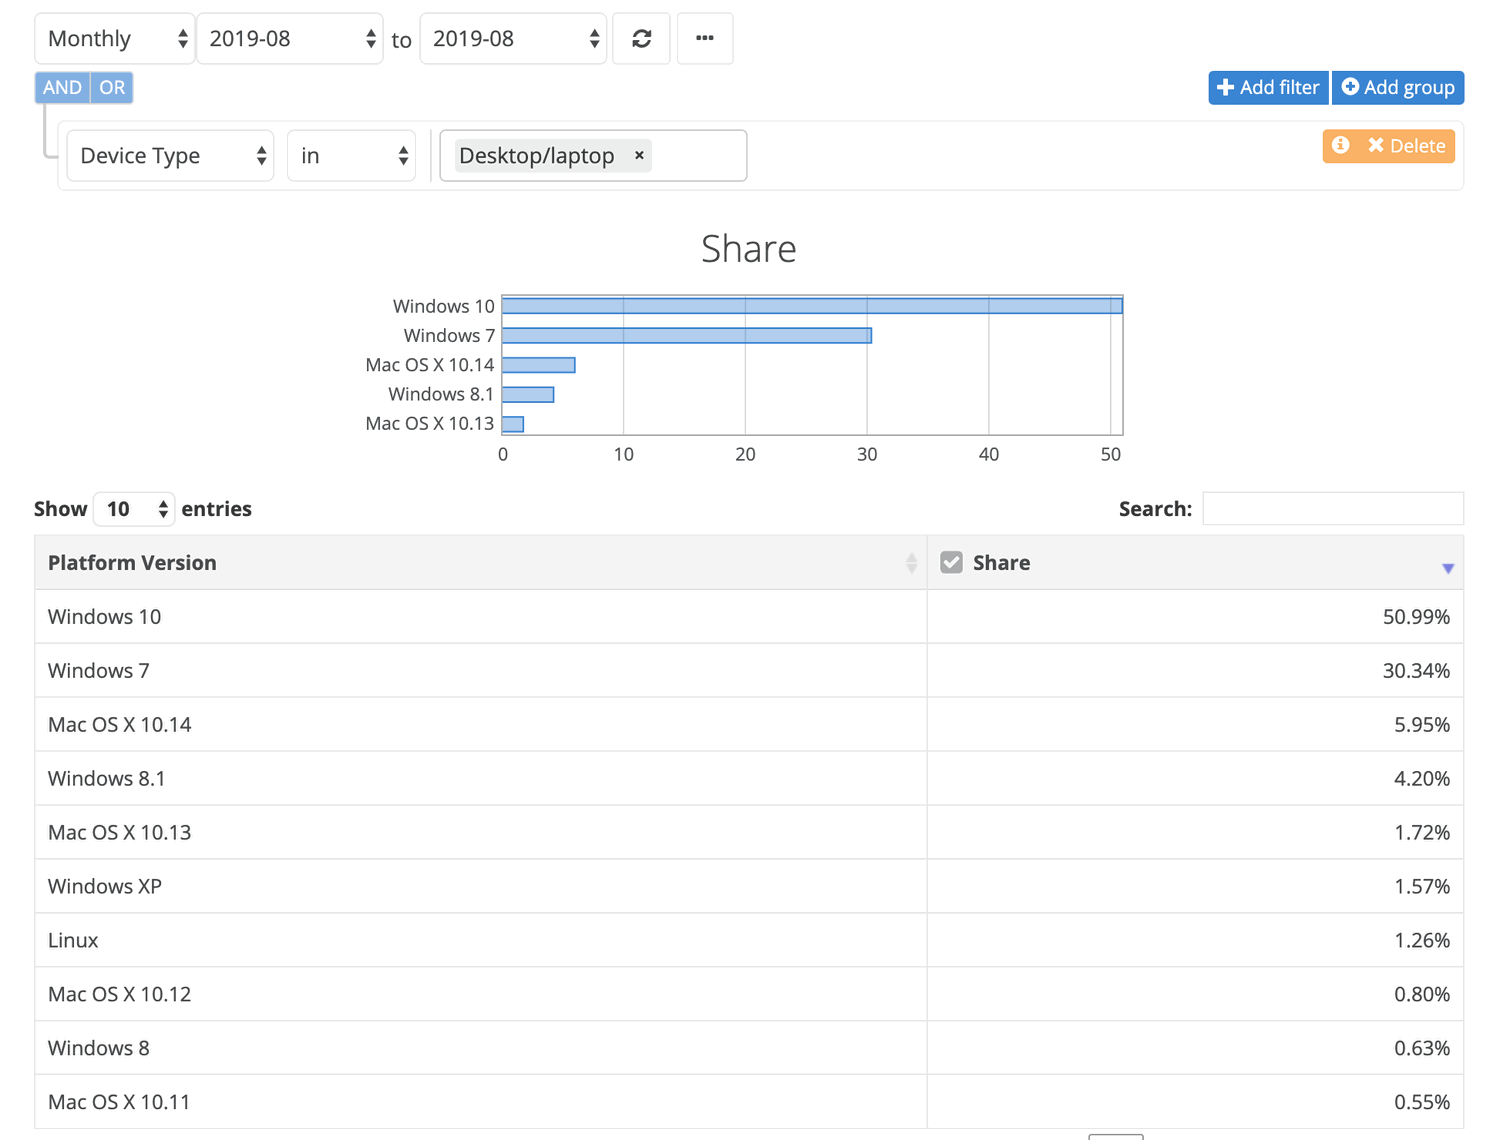Toggle the Share column checkbox
Screen dimensions: 1500x1140
click(x=951, y=561)
